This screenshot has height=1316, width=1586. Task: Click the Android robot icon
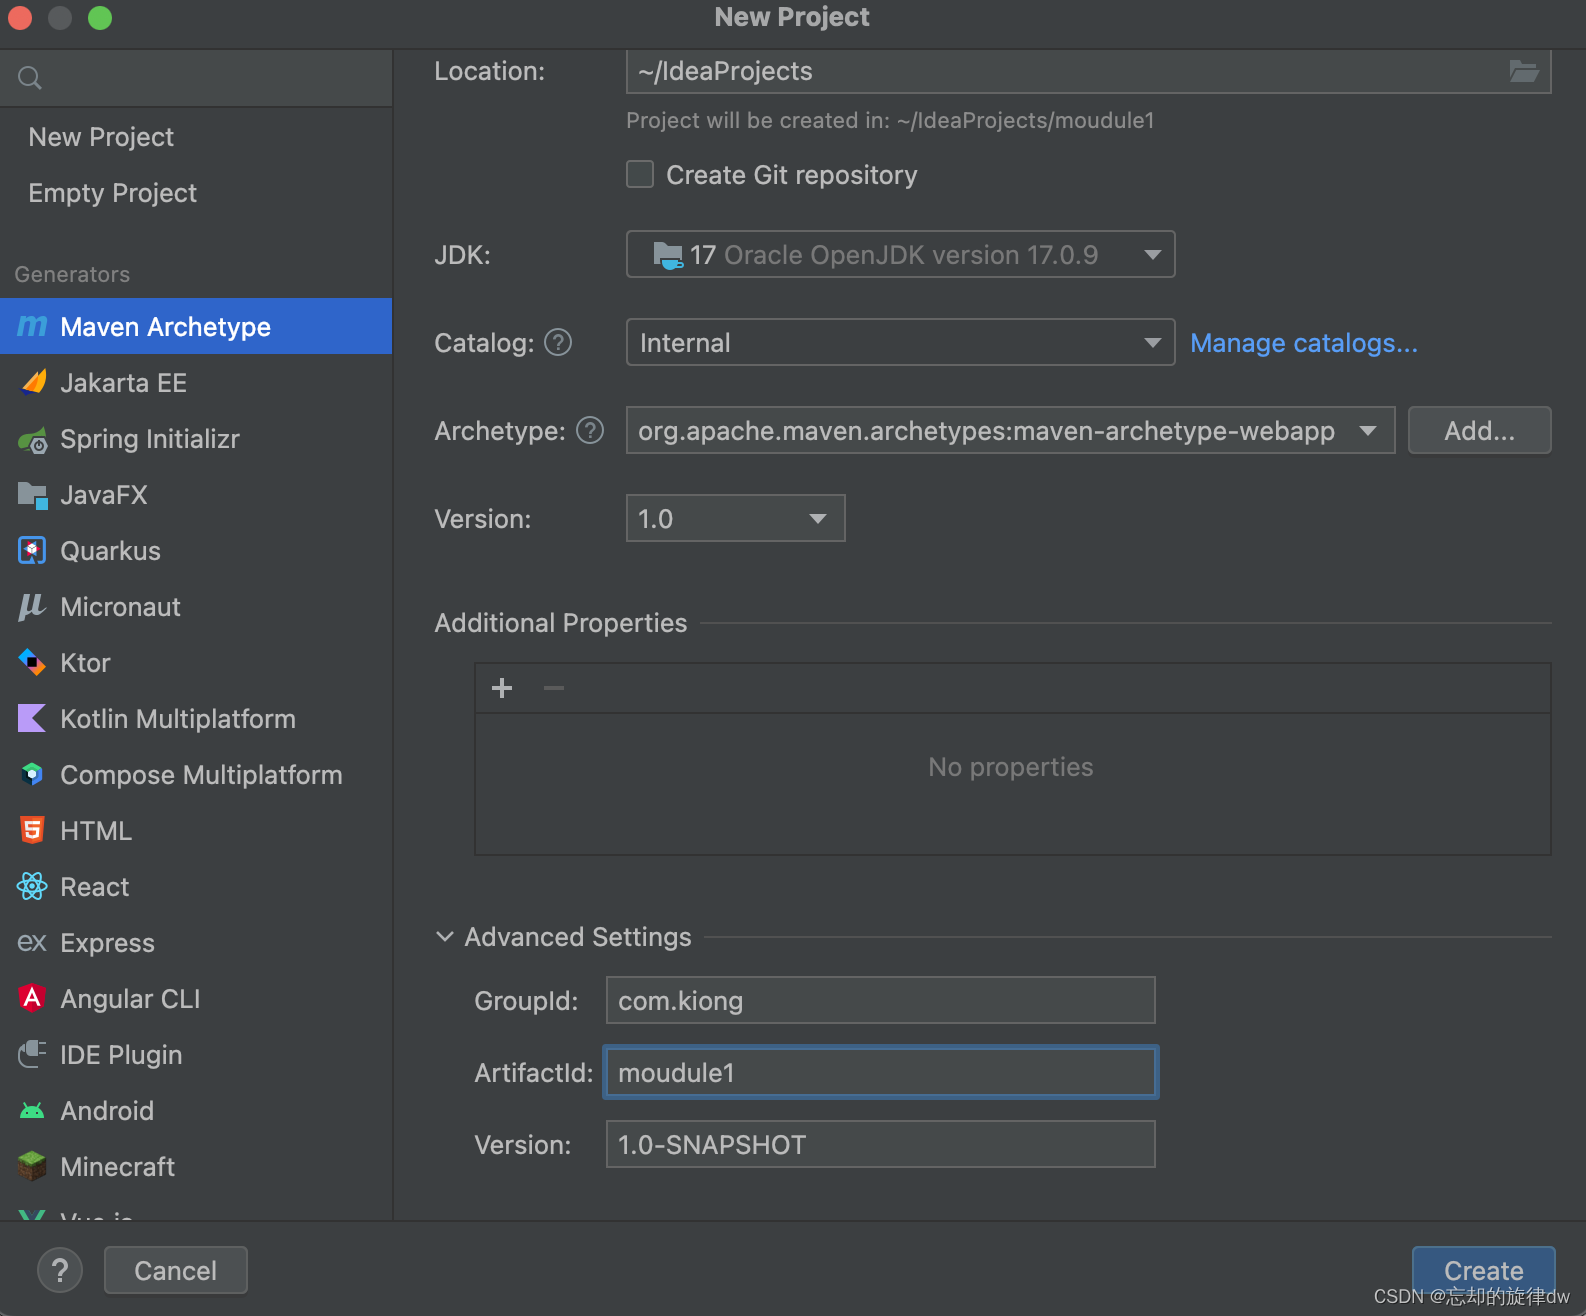coord(32,1110)
